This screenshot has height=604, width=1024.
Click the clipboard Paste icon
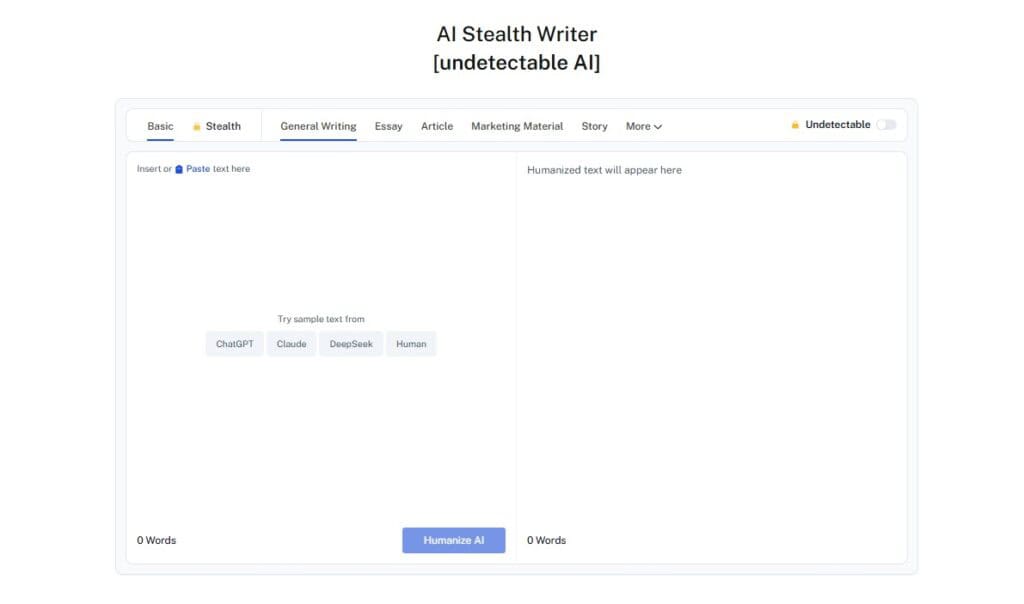(179, 170)
